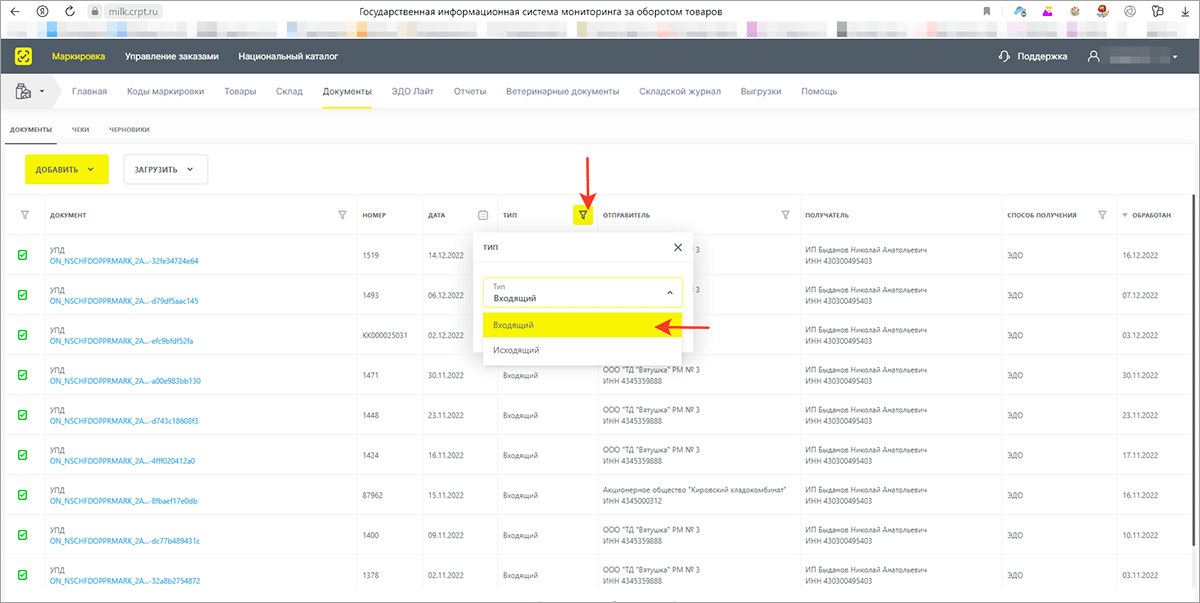This screenshot has height=603, width=1200.
Task: Open filter on the Отправитель column
Action: (x=785, y=214)
